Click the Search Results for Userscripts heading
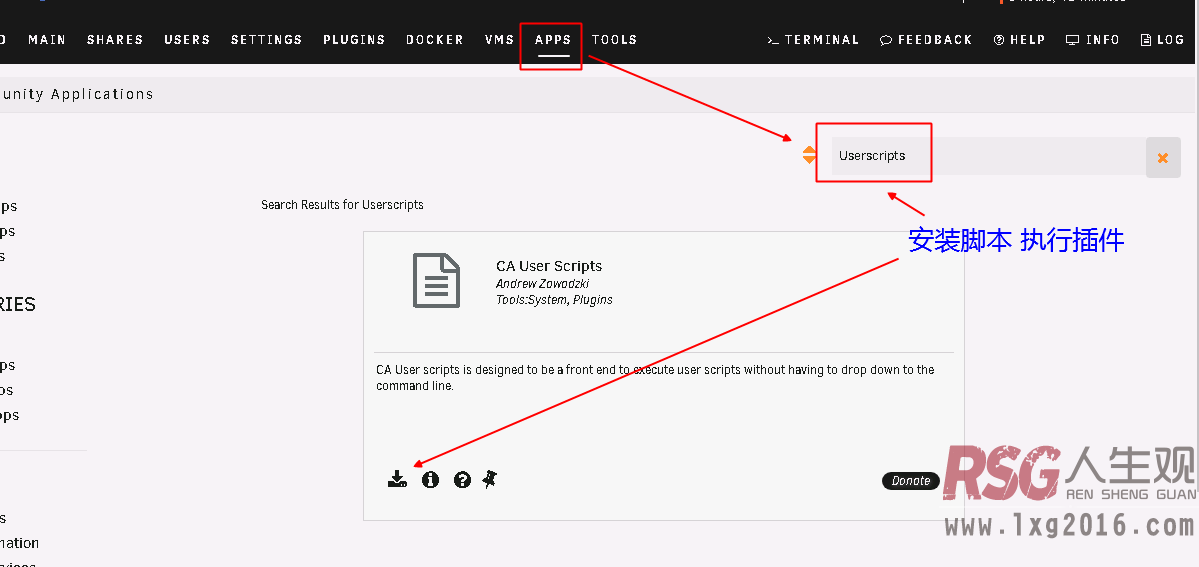The width and height of the screenshot is (1199, 567). click(343, 205)
